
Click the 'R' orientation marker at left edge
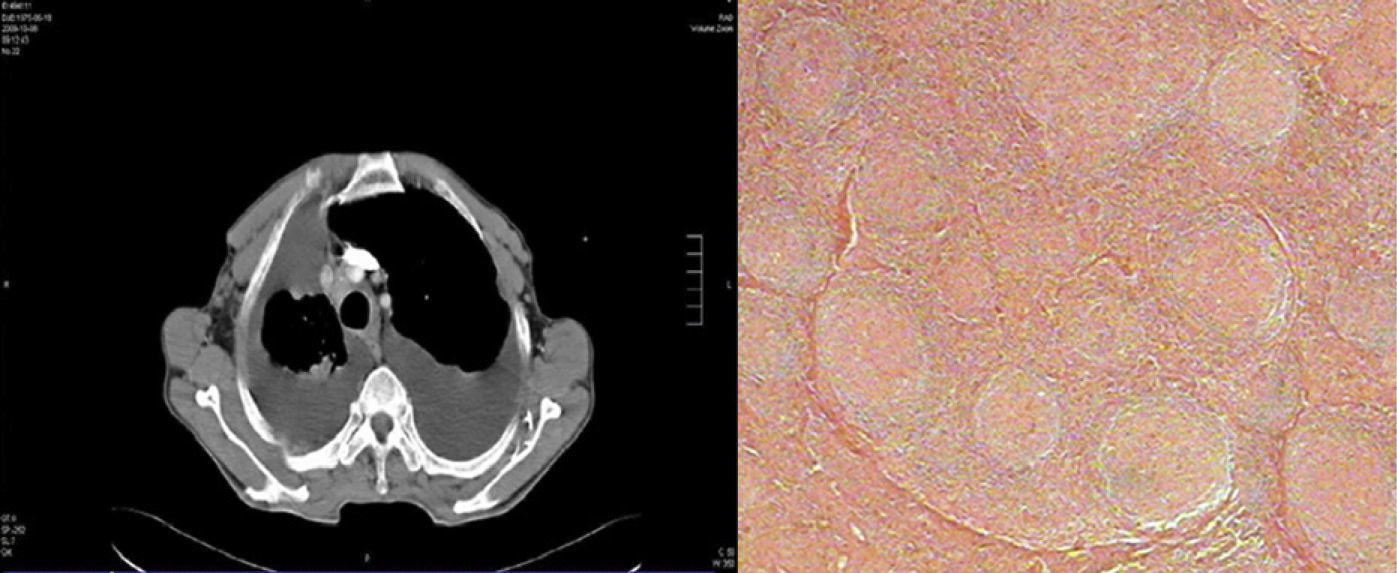pos(7,285)
